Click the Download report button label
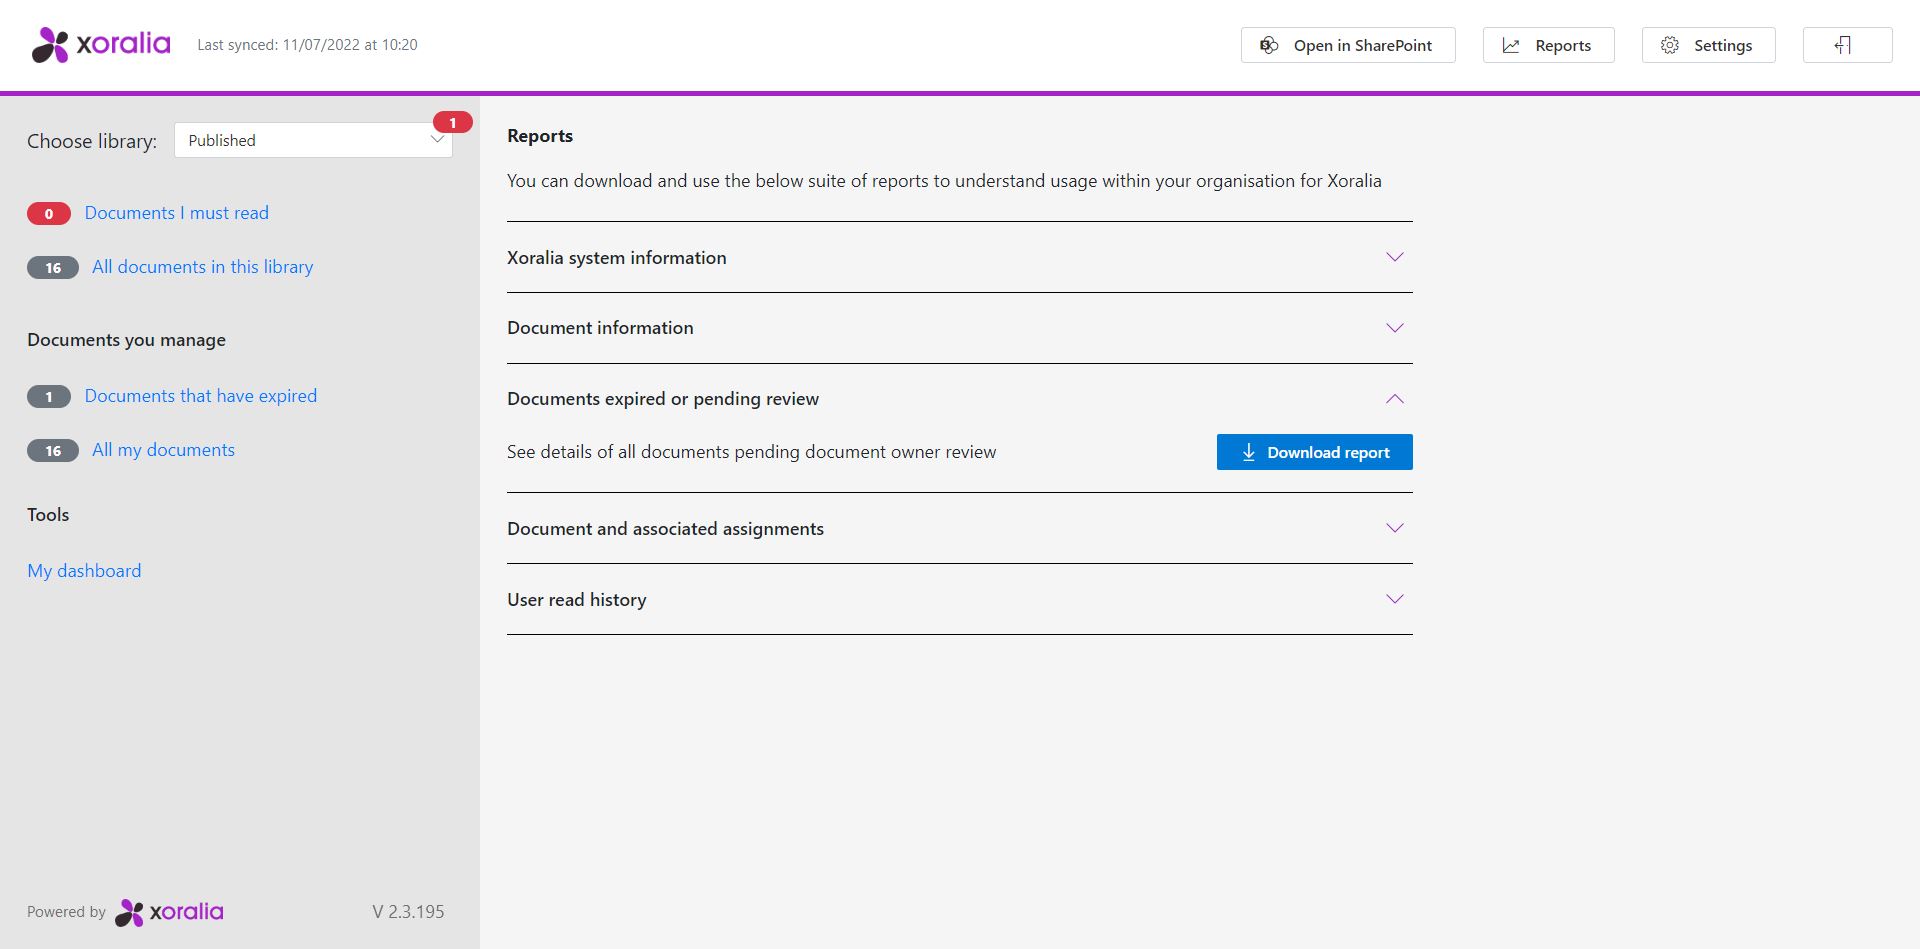Viewport: 1920px width, 949px height. coord(1329,453)
